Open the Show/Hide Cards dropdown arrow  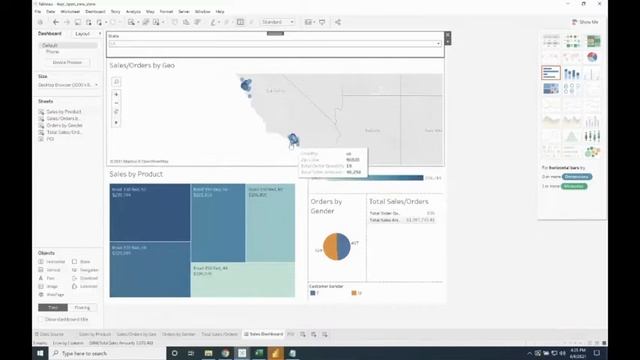pos(314,22)
